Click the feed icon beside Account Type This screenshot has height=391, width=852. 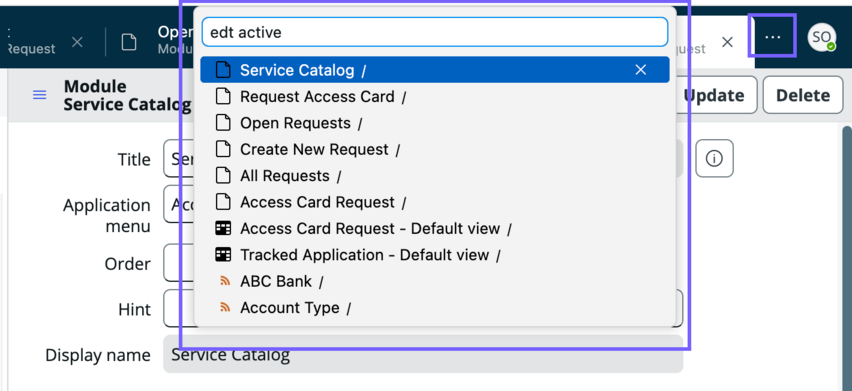point(225,307)
